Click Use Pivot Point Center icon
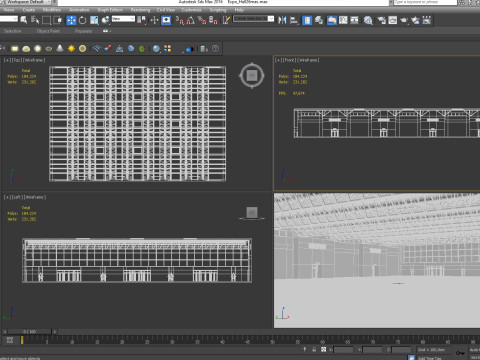480x360 pixels. pos(141,20)
